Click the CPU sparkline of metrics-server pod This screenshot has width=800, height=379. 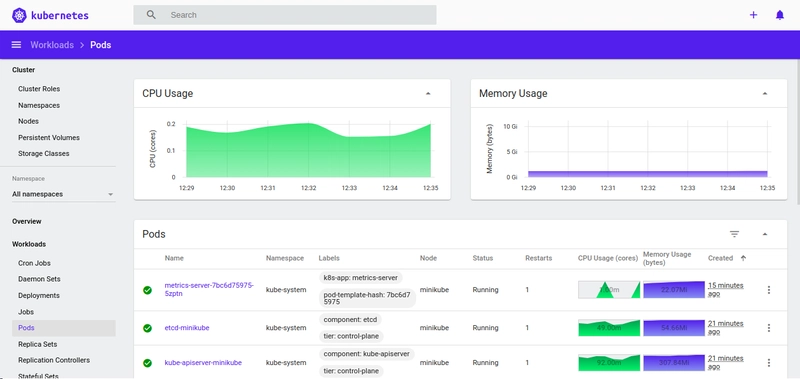point(609,290)
